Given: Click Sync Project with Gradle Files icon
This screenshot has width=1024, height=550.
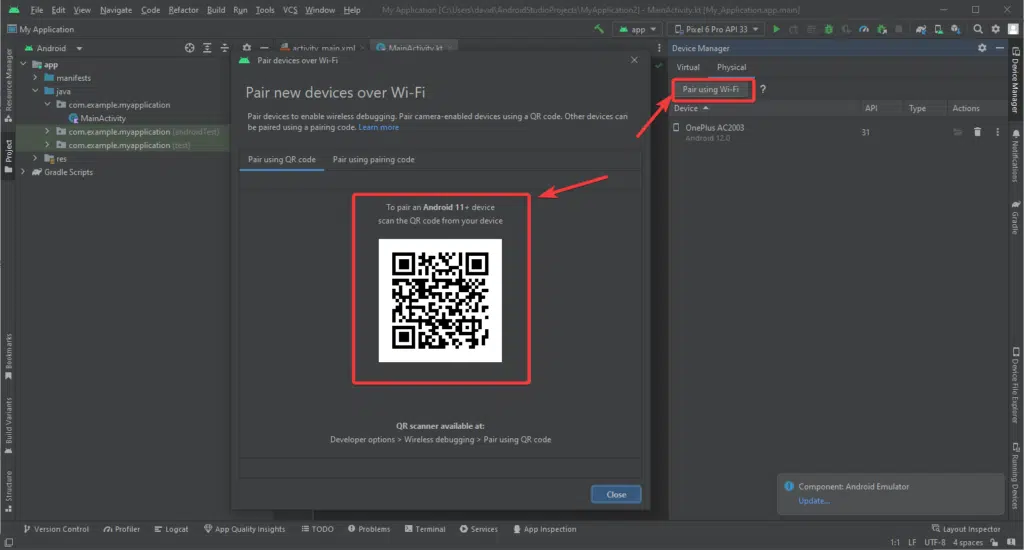Looking at the screenshot, I should [921, 29].
